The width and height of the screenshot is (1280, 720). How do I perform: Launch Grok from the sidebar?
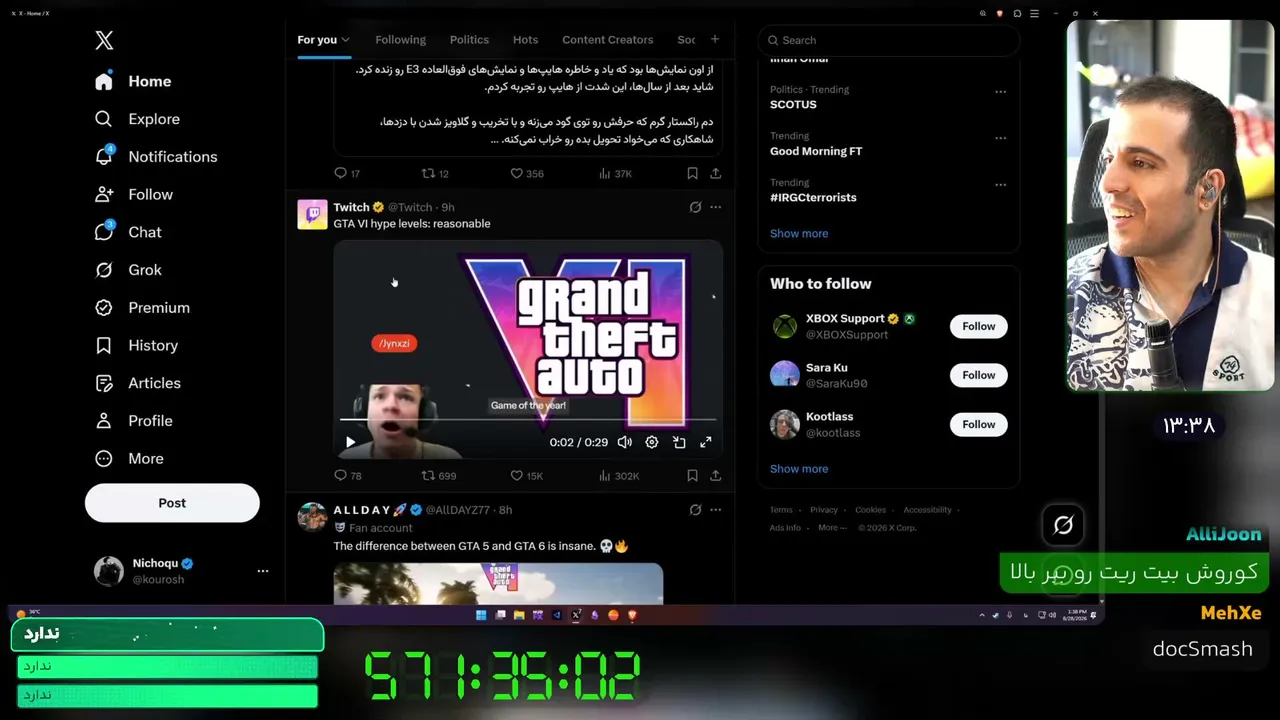[128, 270]
